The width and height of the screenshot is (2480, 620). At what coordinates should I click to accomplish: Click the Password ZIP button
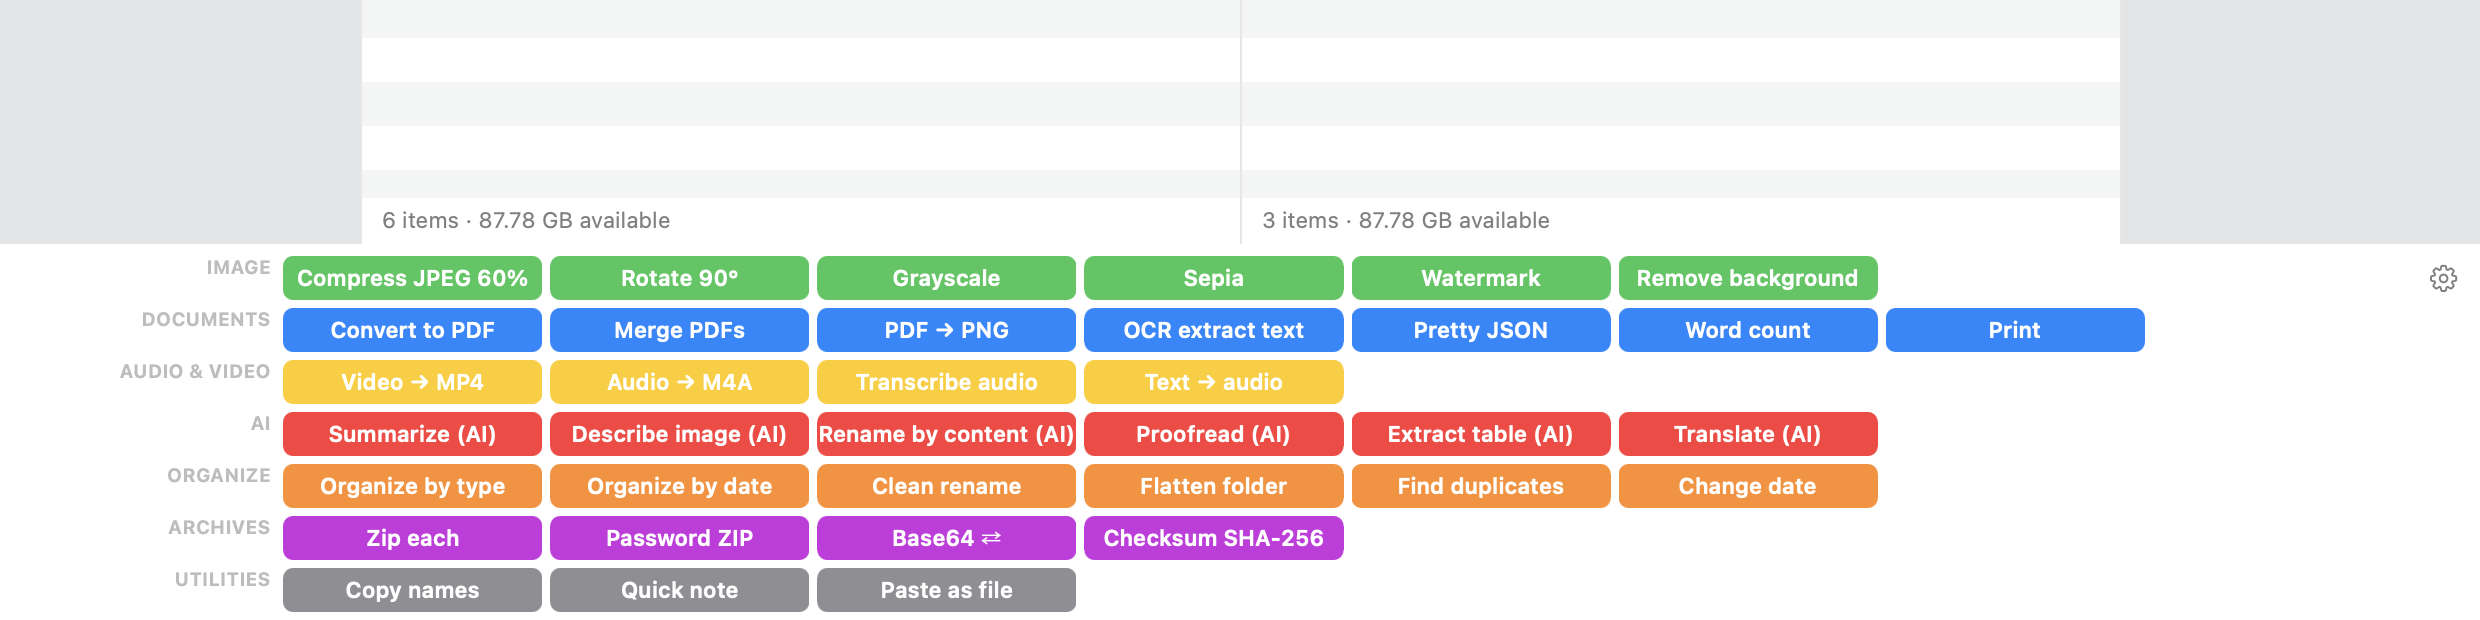pos(679,538)
